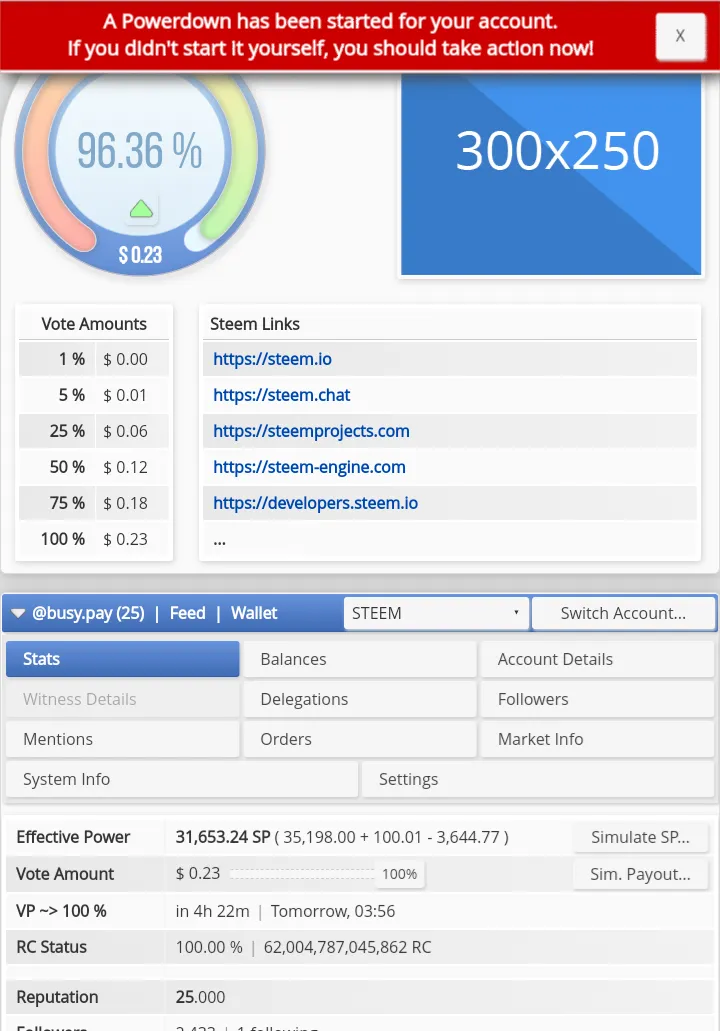This screenshot has width=720, height=1031.
Task: Select the Settings tab
Action: pyautogui.click(x=538, y=779)
